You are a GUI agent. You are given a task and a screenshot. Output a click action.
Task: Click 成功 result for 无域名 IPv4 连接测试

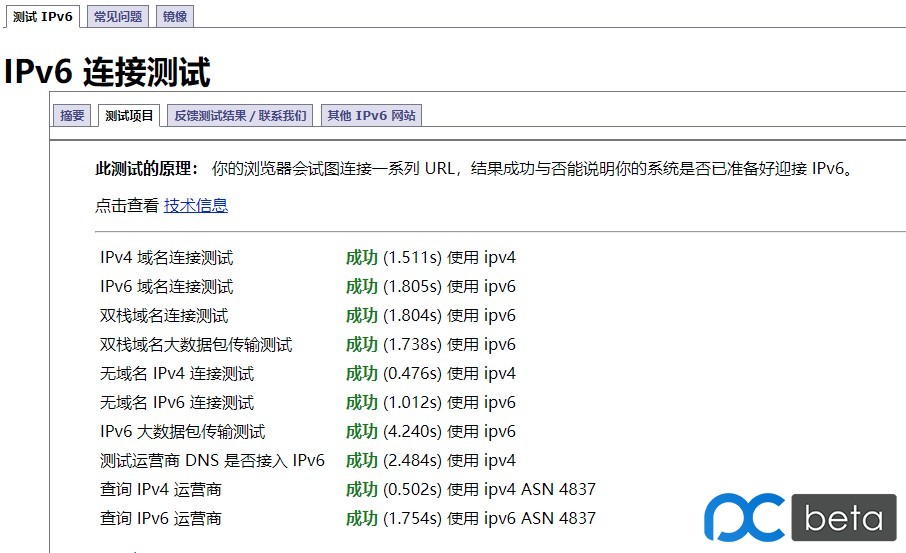click(x=361, y=374)
